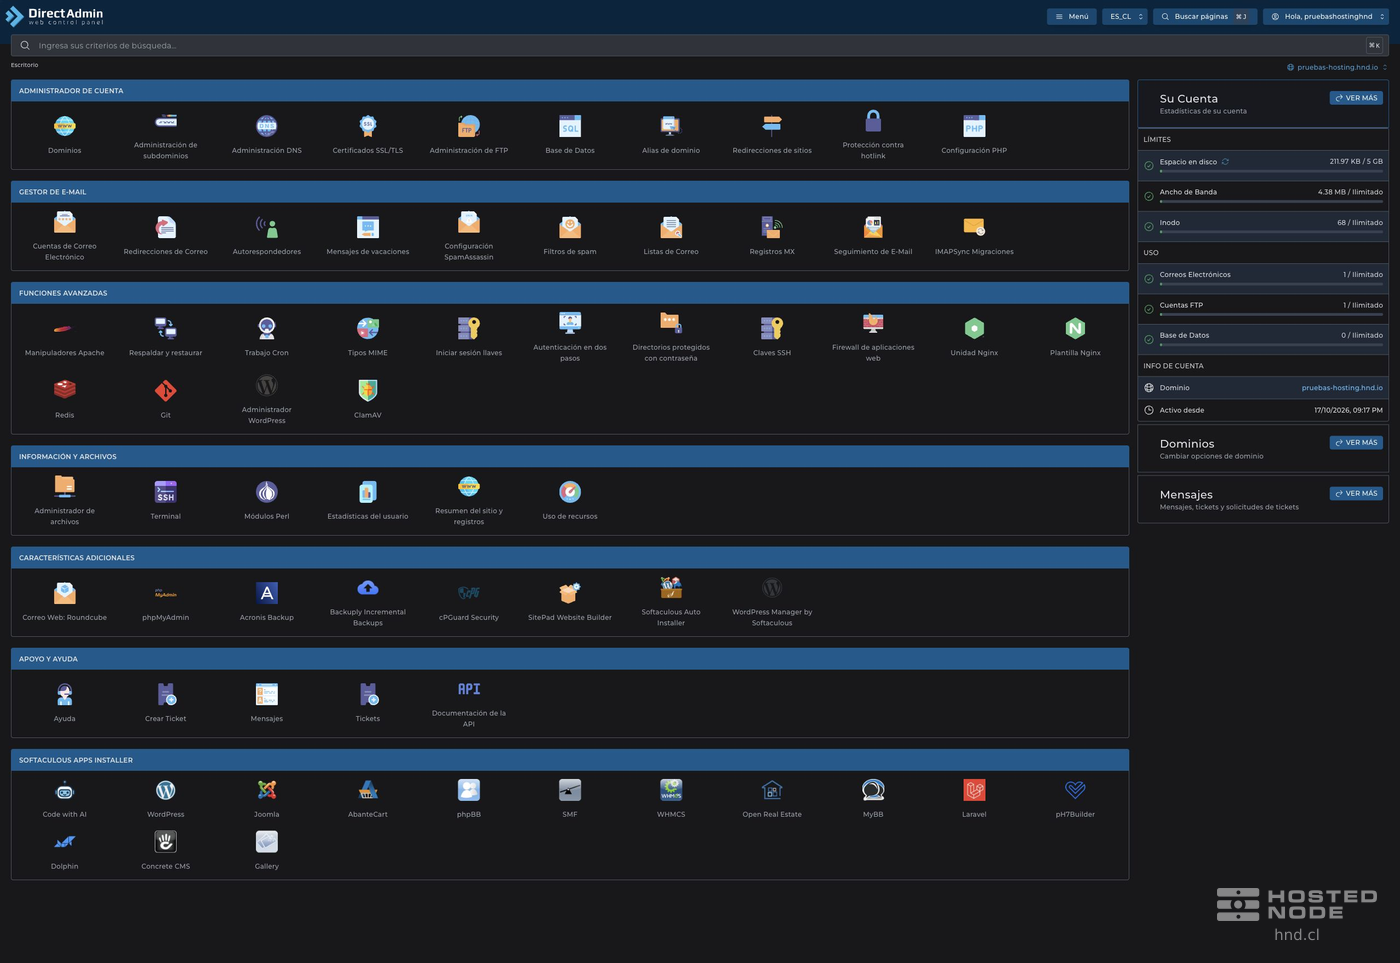Open Certificados SSL/TLS

[367, 126]
